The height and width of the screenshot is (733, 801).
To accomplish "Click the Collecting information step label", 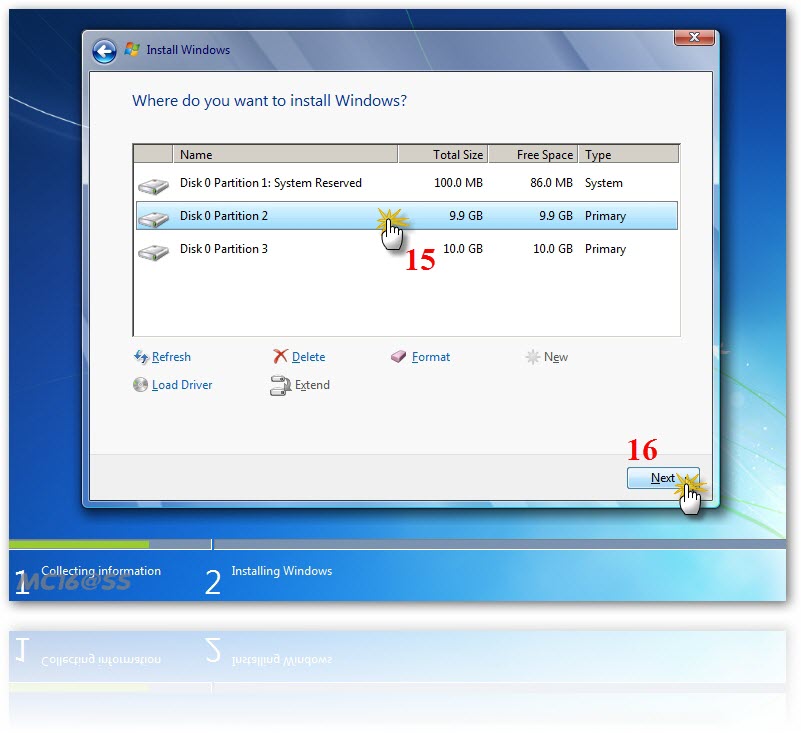I will click(101, 571).
